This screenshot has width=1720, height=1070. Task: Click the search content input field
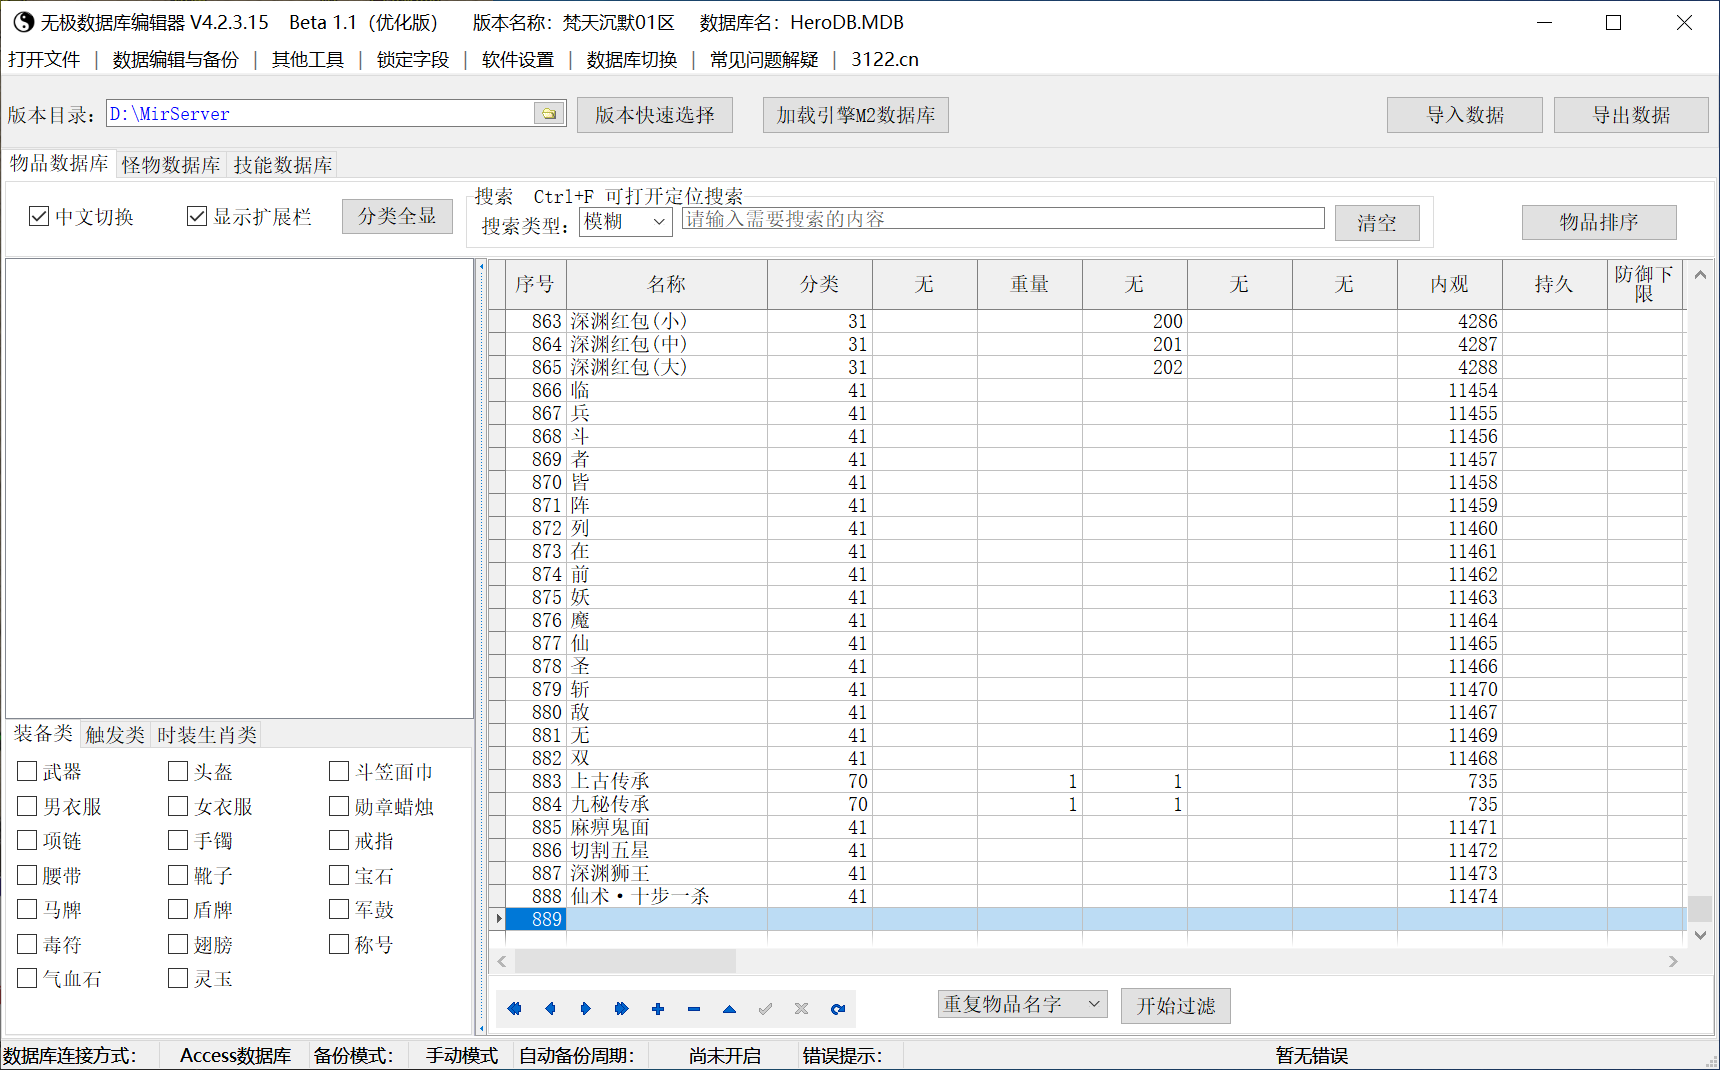tap(1003, 219)
